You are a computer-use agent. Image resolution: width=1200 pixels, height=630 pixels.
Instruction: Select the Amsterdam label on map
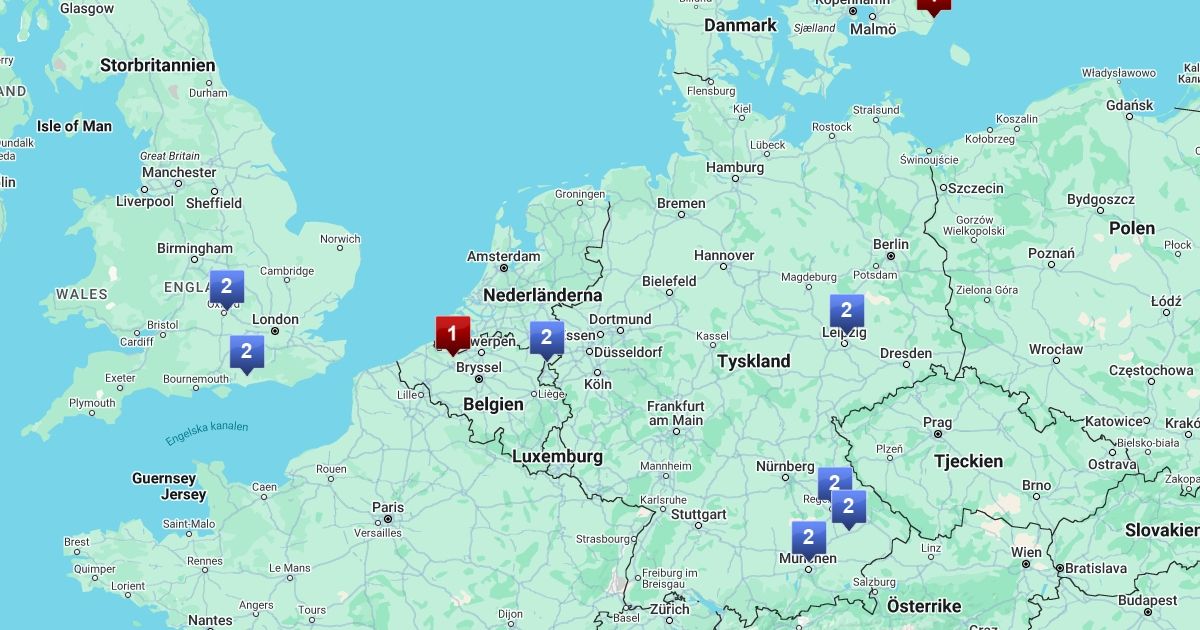coord(504,256)
